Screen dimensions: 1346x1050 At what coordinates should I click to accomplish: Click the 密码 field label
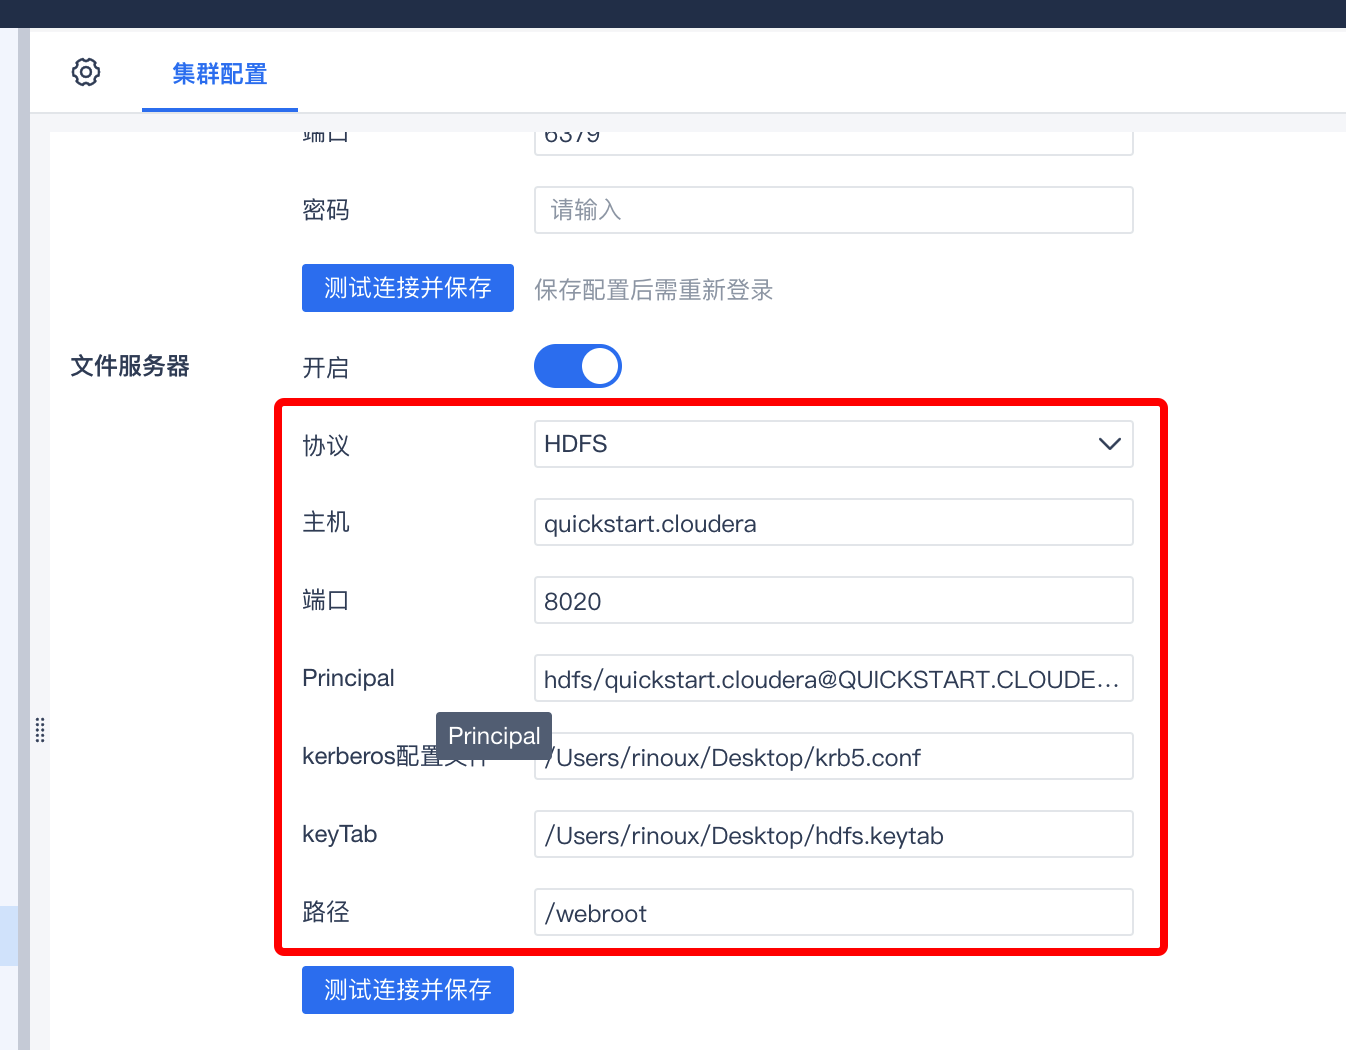[326, 210]
